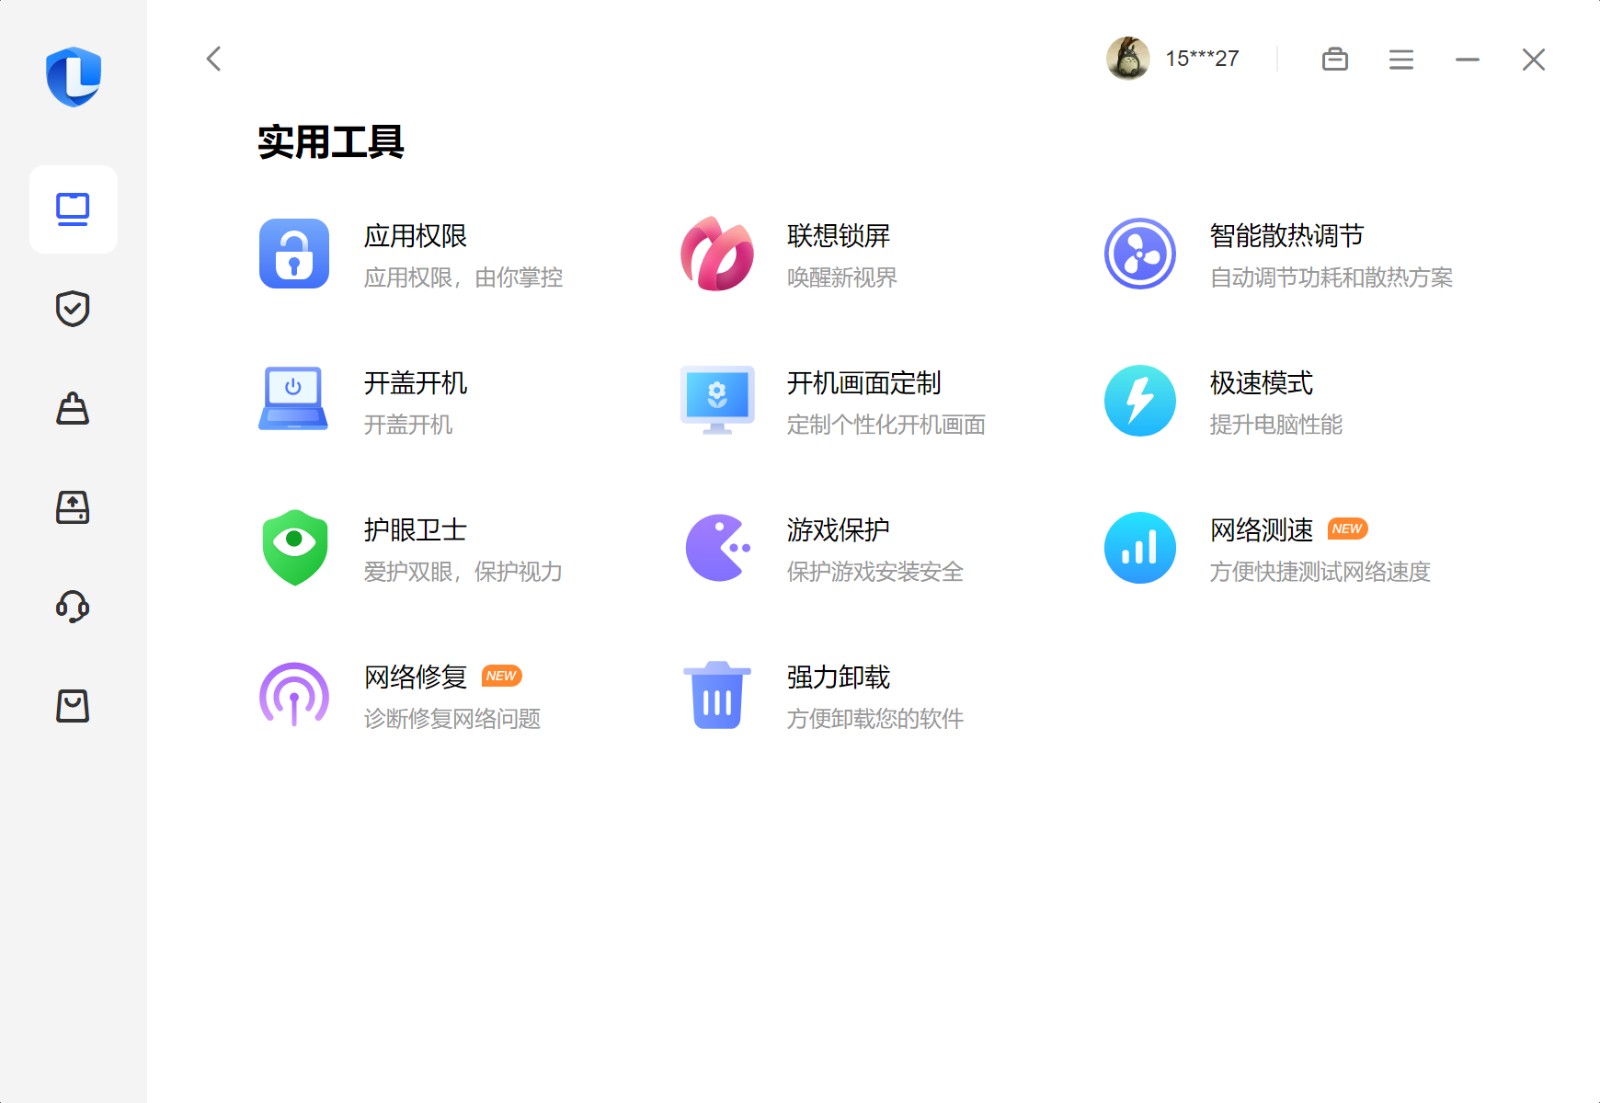Click the 极速模式 lightning icon

(1140, 401)
